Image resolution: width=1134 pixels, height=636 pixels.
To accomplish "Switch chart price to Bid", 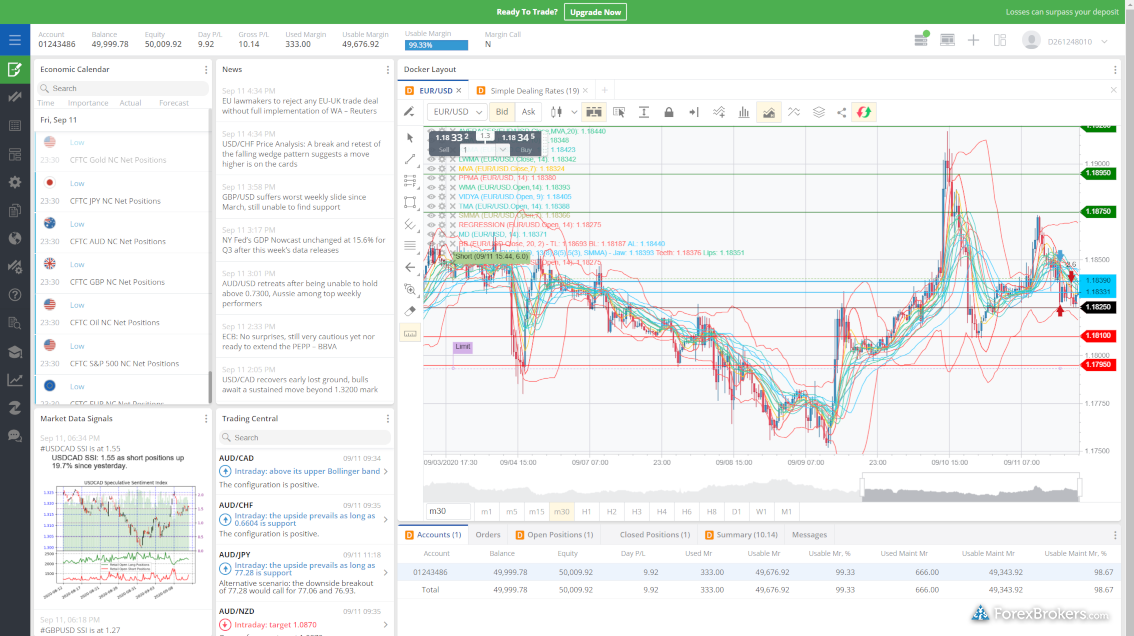I will (502, 112).
